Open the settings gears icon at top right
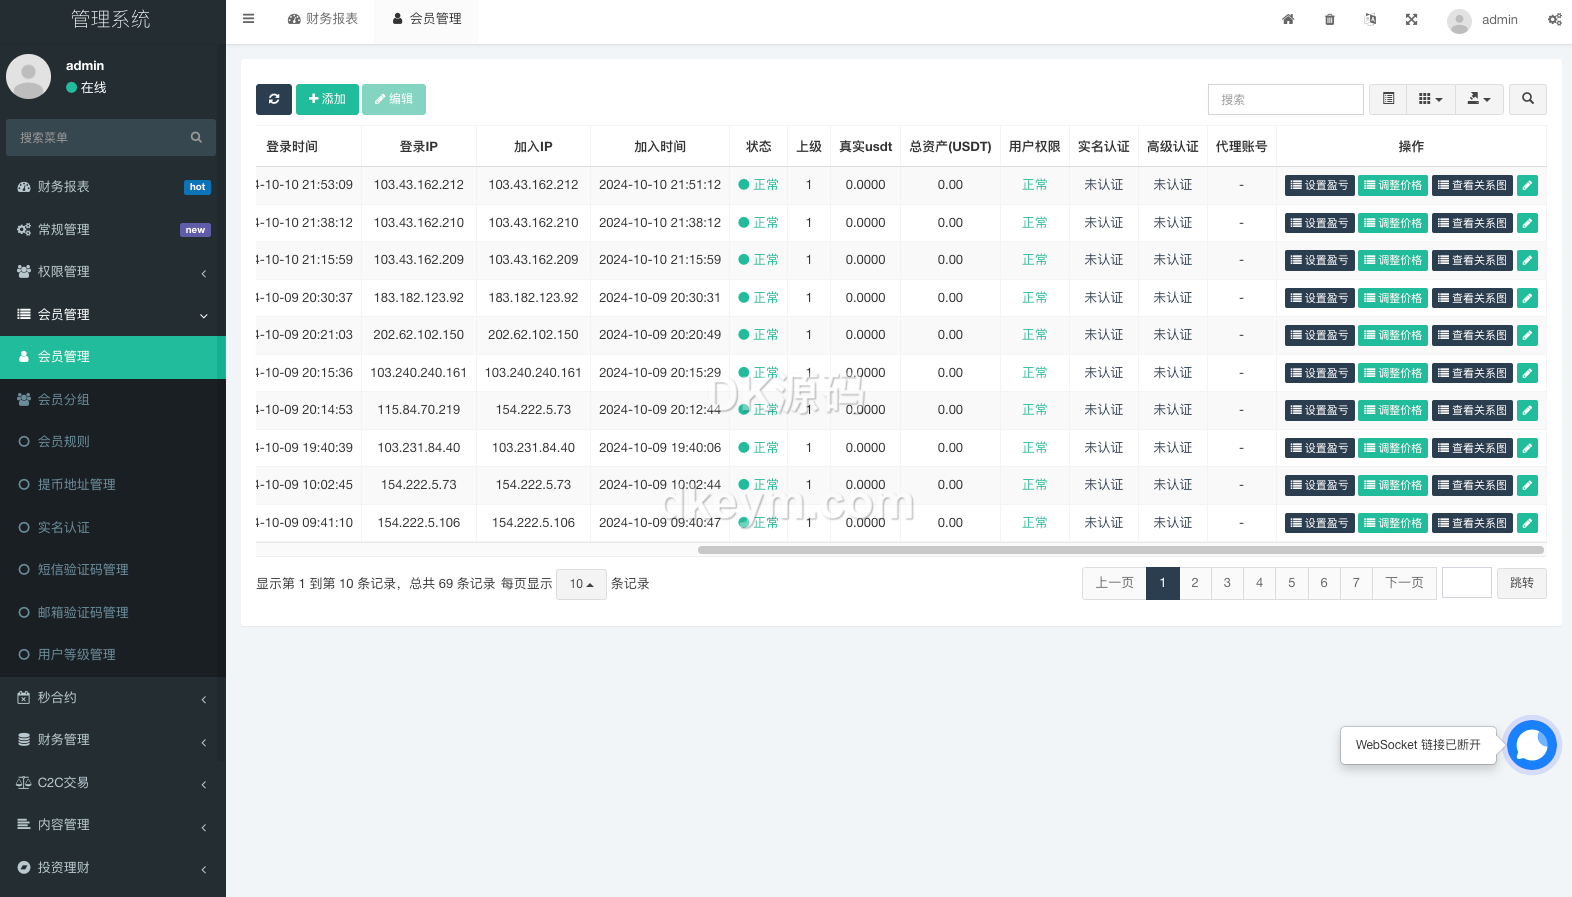The image size is (1572, 897). click(x=1554, y=20)
